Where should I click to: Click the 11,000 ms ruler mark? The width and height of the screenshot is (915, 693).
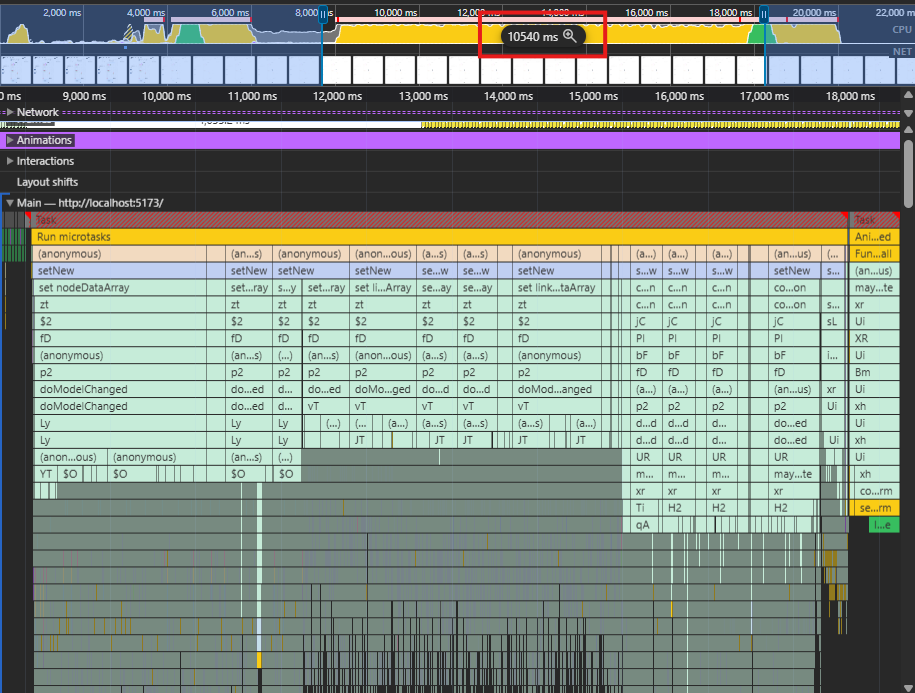click(x=252, y=96)
